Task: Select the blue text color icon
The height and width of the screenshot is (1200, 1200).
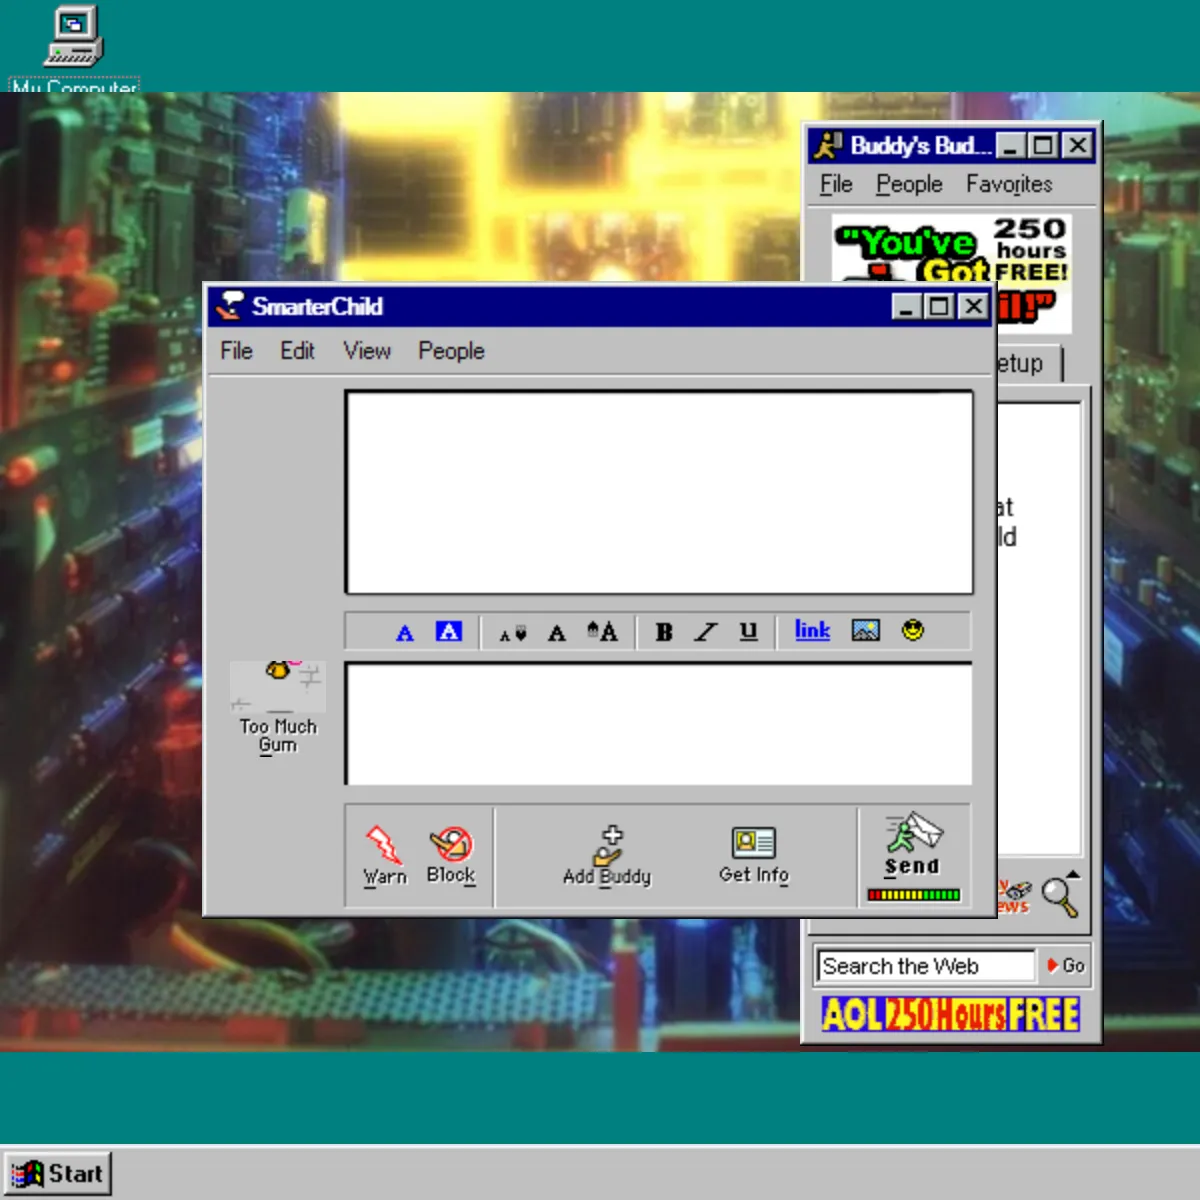Action: [405, 632]
